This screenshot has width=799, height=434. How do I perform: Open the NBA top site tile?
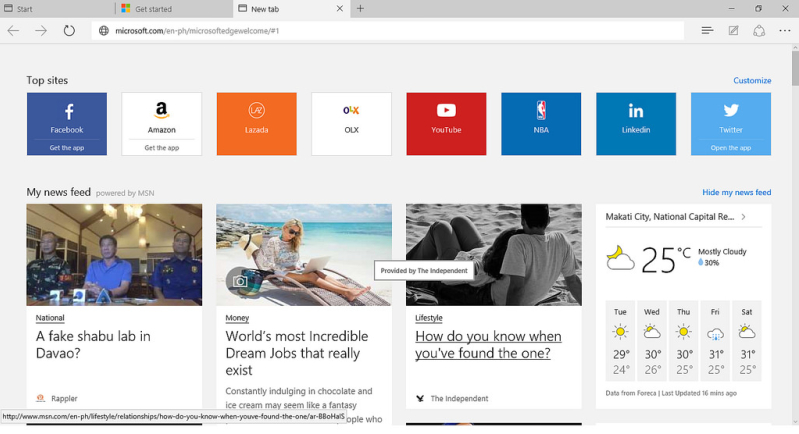point(541,124)
